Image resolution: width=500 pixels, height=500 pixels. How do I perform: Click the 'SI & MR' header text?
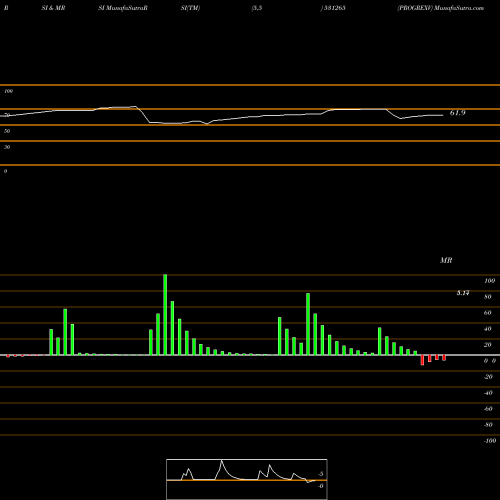[x=53, y=8]
